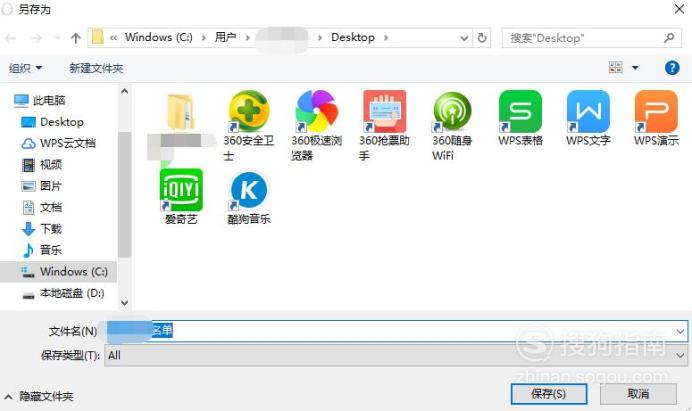Click Desktop in the address path
This screenshot has height=411, width=692.
(x=353, y=38)
